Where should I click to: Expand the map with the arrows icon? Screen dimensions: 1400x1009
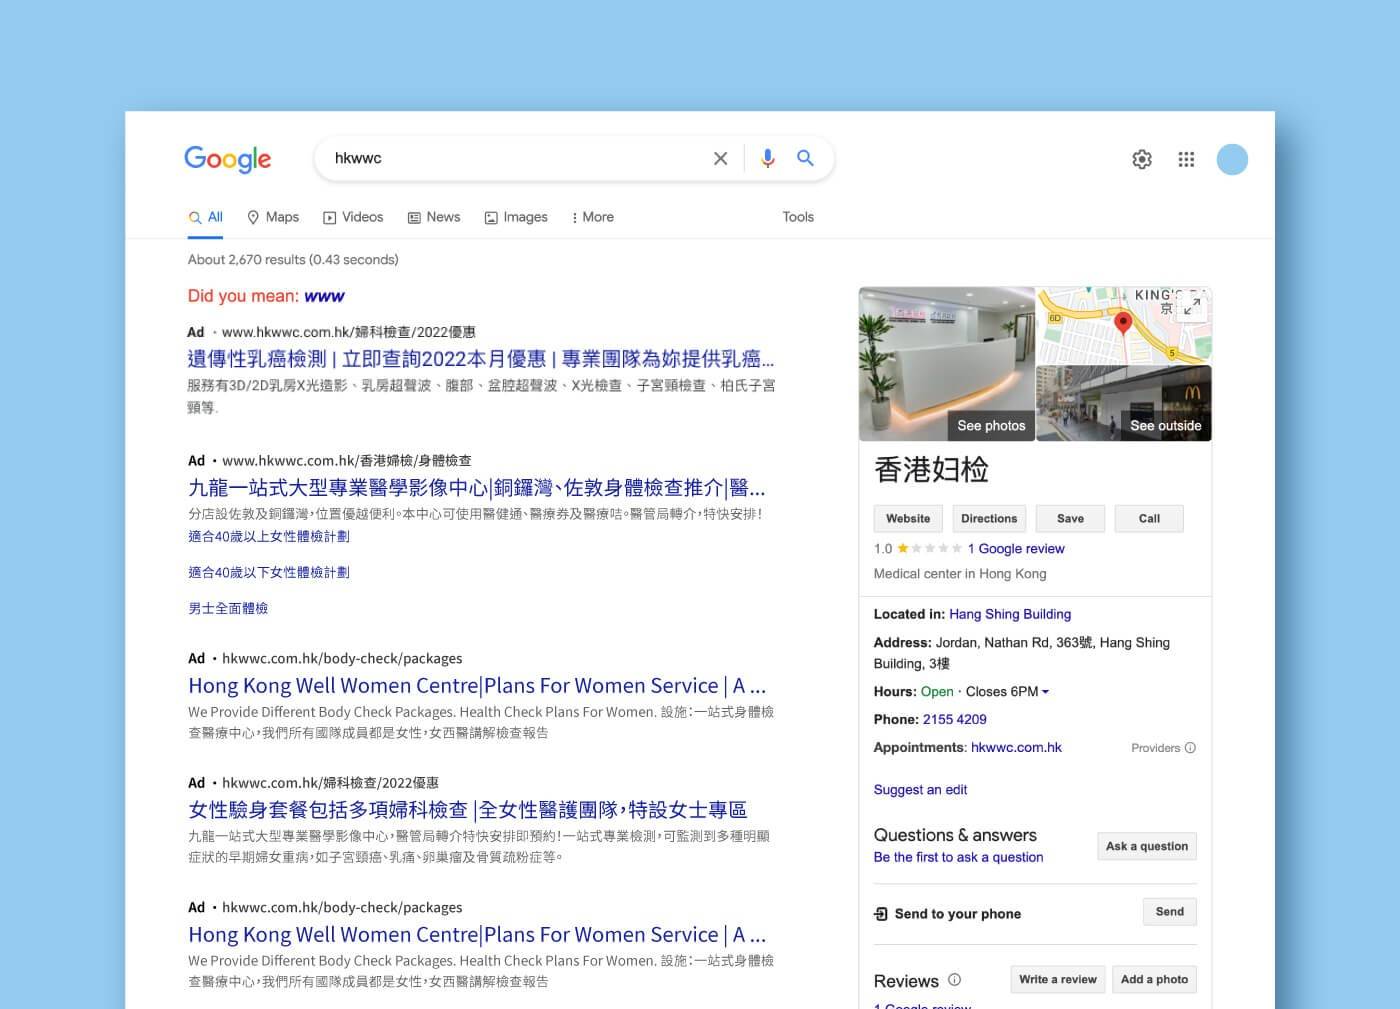(x=1191, y=307)
